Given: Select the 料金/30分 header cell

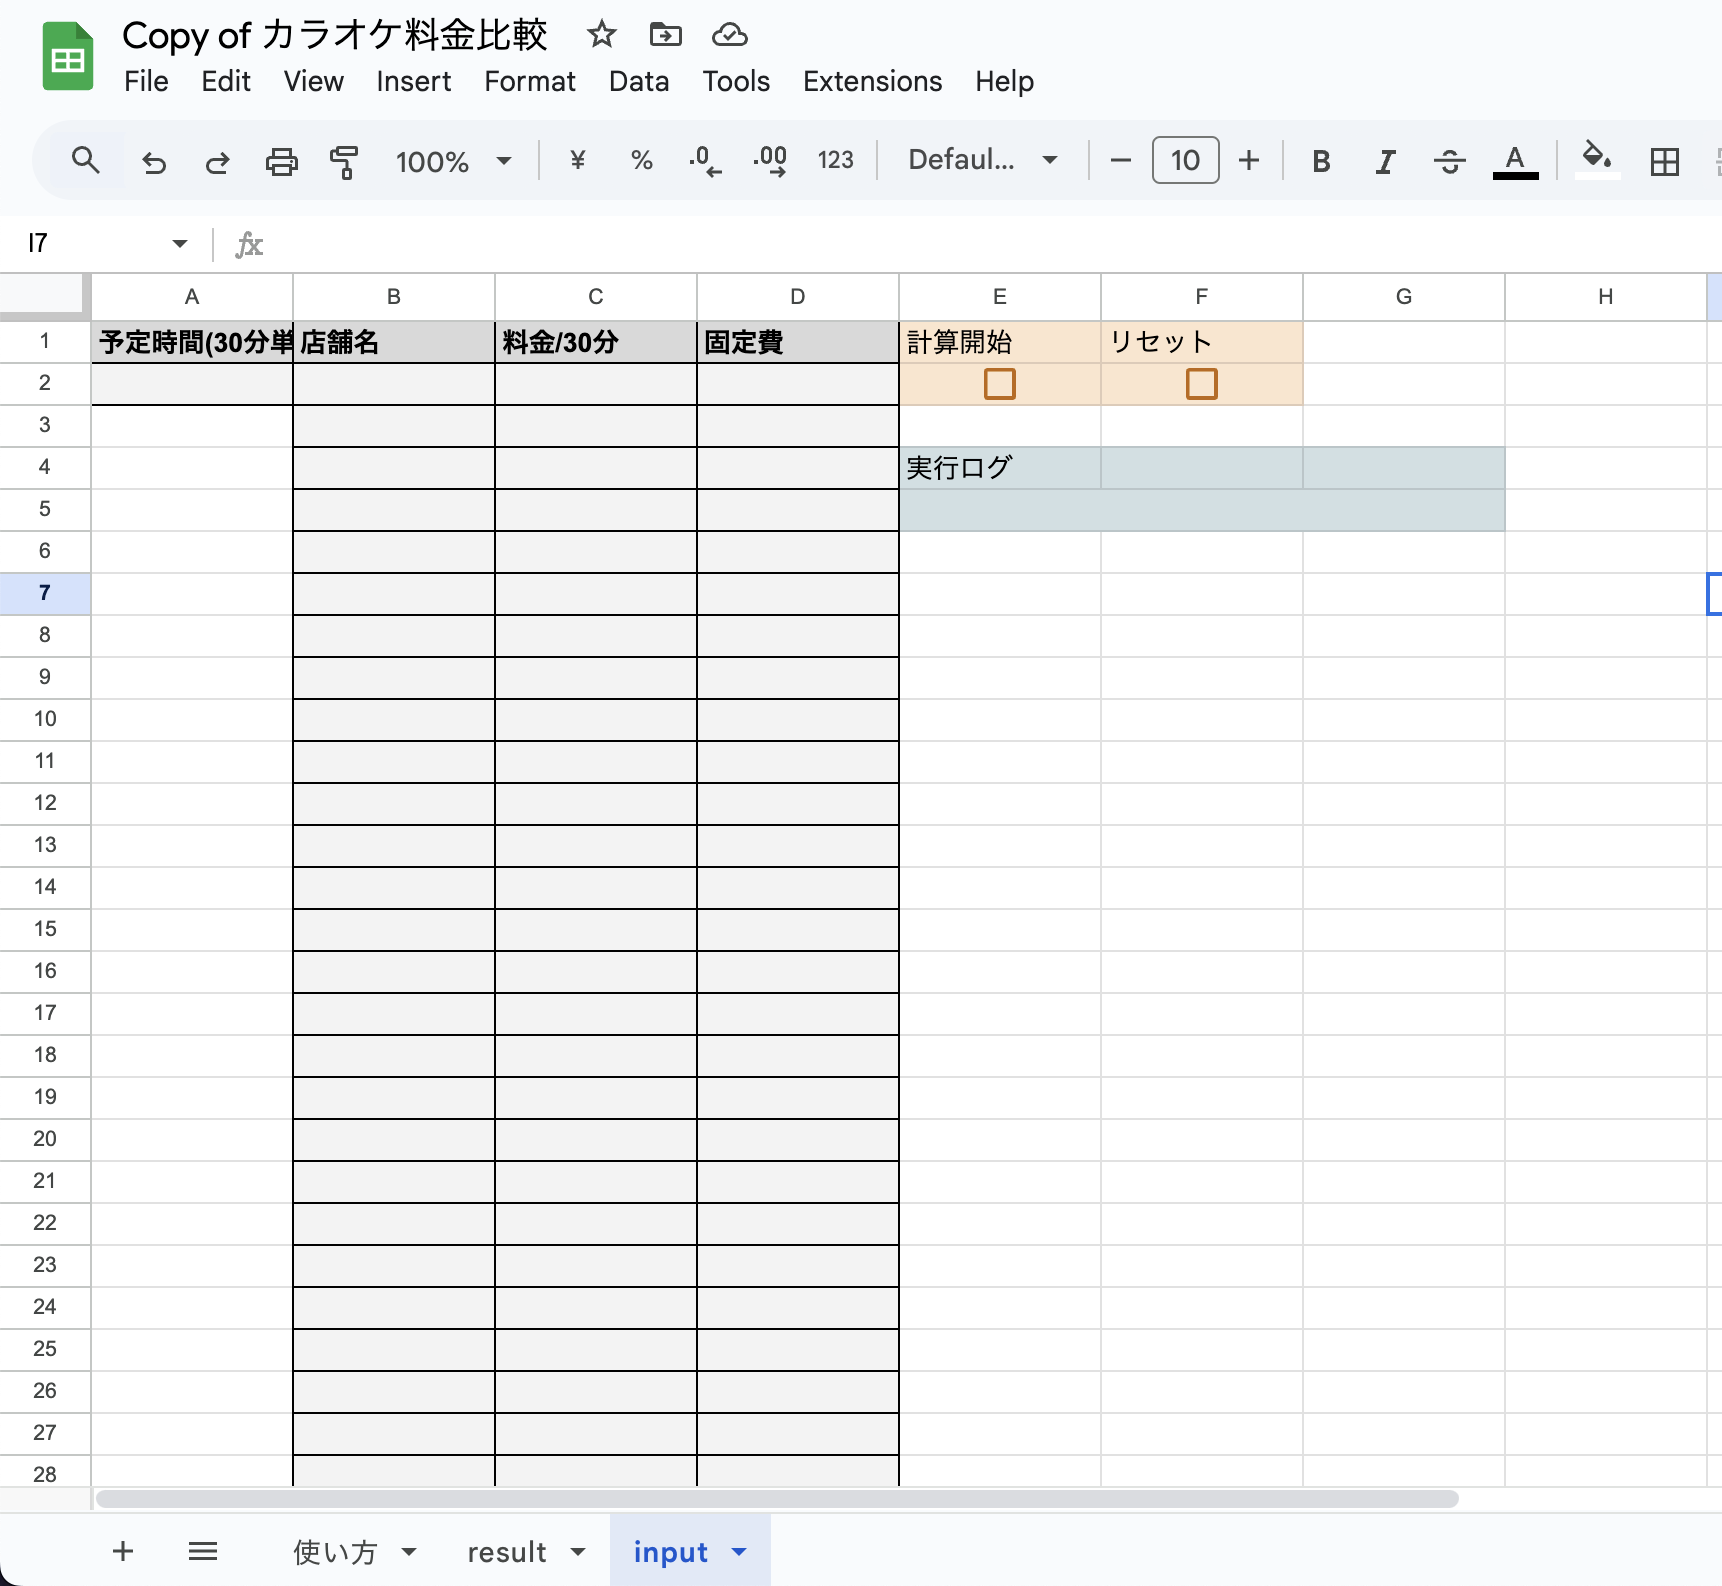Looking at the screenshot, I should point(596,342).
